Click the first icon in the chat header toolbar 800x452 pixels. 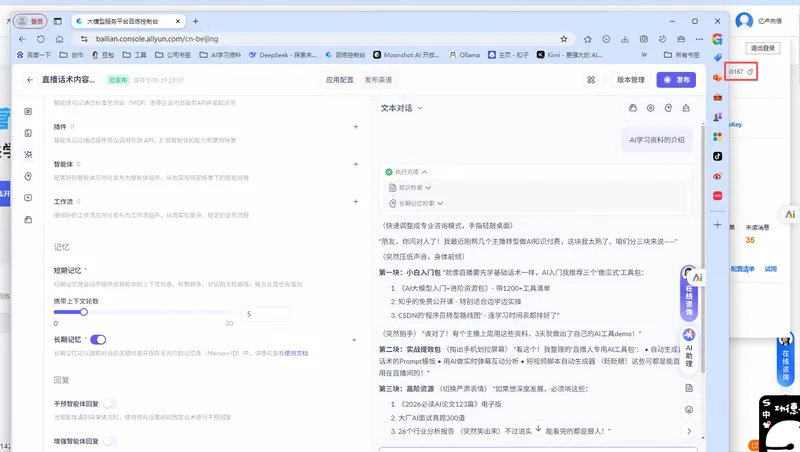point(633,108)
